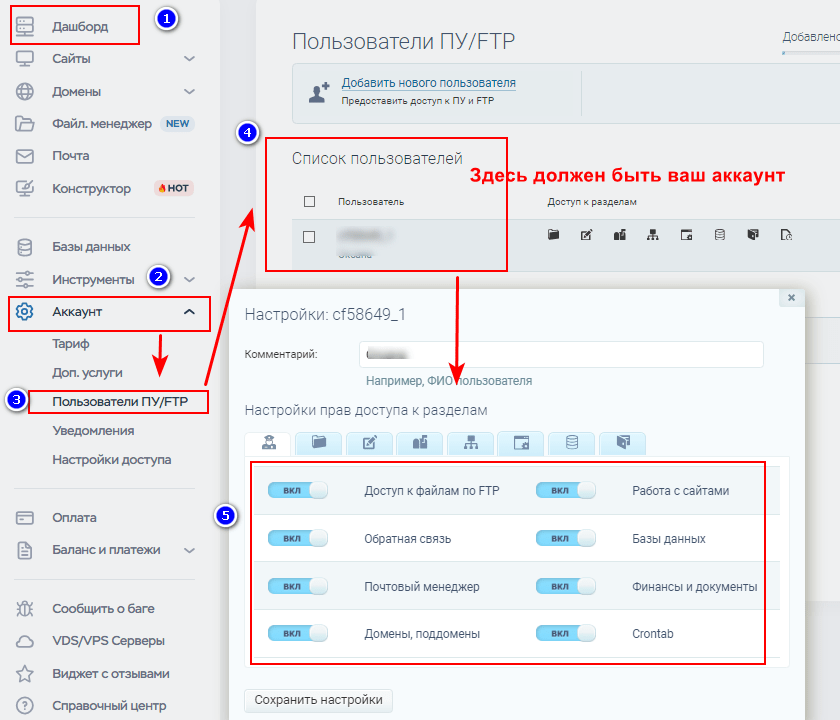
Task: Open Тариф in the Аккаунт submenu
Action: pos(71,344)
